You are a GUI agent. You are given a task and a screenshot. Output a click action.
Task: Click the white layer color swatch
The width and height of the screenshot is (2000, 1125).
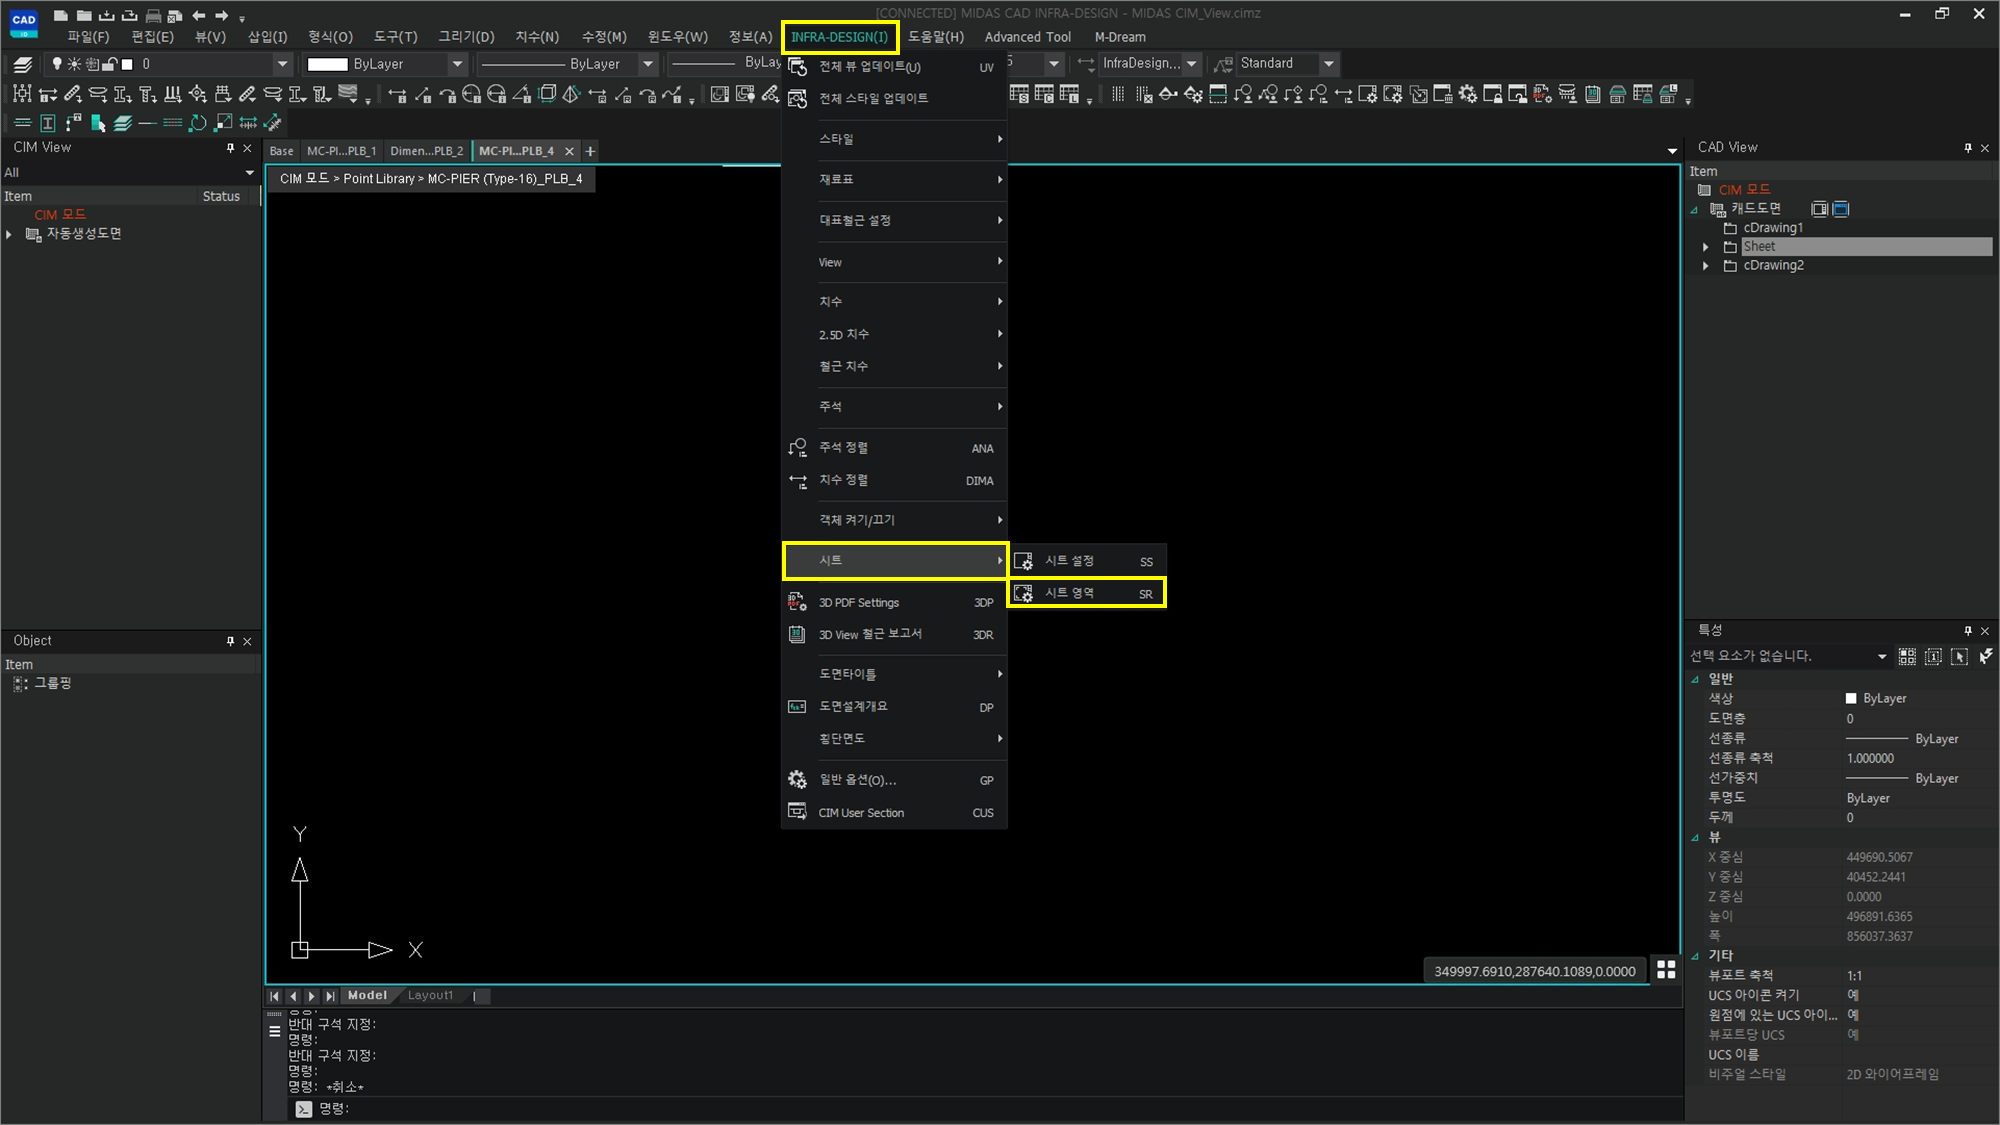pos(127,64)
